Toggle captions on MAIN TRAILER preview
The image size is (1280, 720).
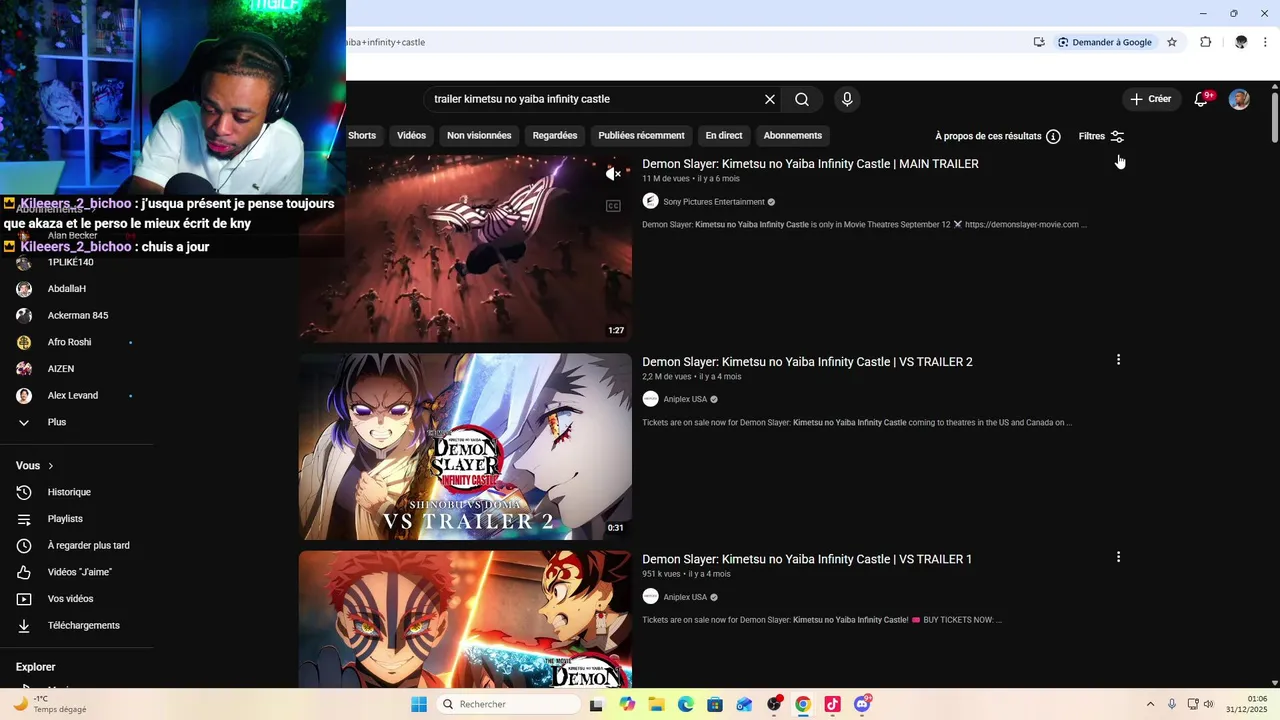pyautogui.click(x=613, y=206)
